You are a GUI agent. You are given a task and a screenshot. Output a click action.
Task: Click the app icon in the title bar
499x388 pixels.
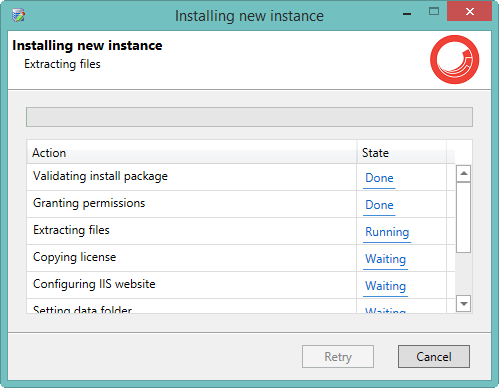click(x=18, y=15)
